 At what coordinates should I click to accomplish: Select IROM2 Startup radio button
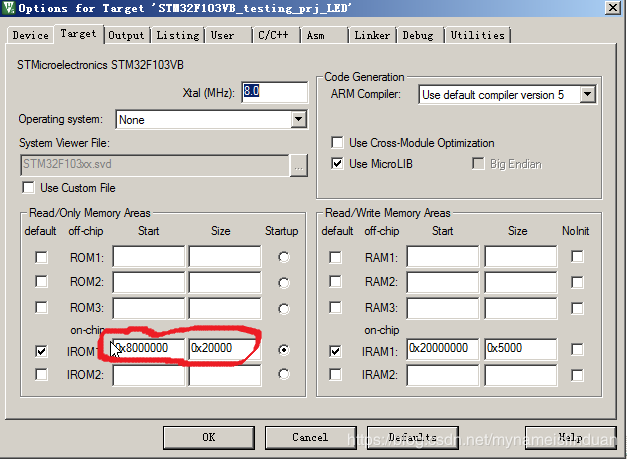tap(284, 374)
